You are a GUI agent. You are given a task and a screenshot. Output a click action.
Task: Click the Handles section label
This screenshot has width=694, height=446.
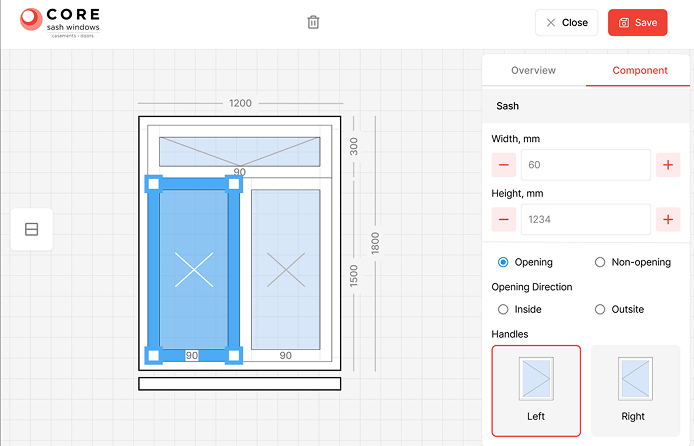tap(509, 334)
